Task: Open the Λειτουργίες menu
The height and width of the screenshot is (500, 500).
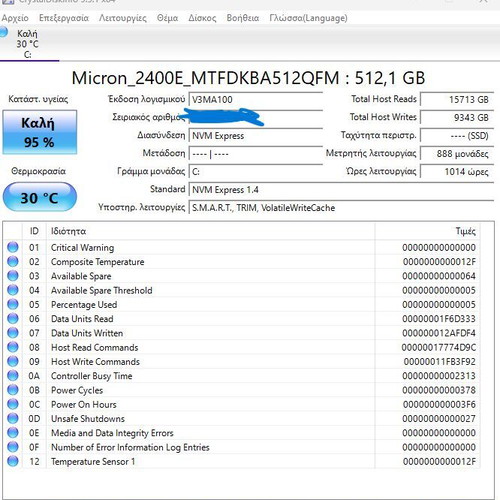Action: point(123,18)
